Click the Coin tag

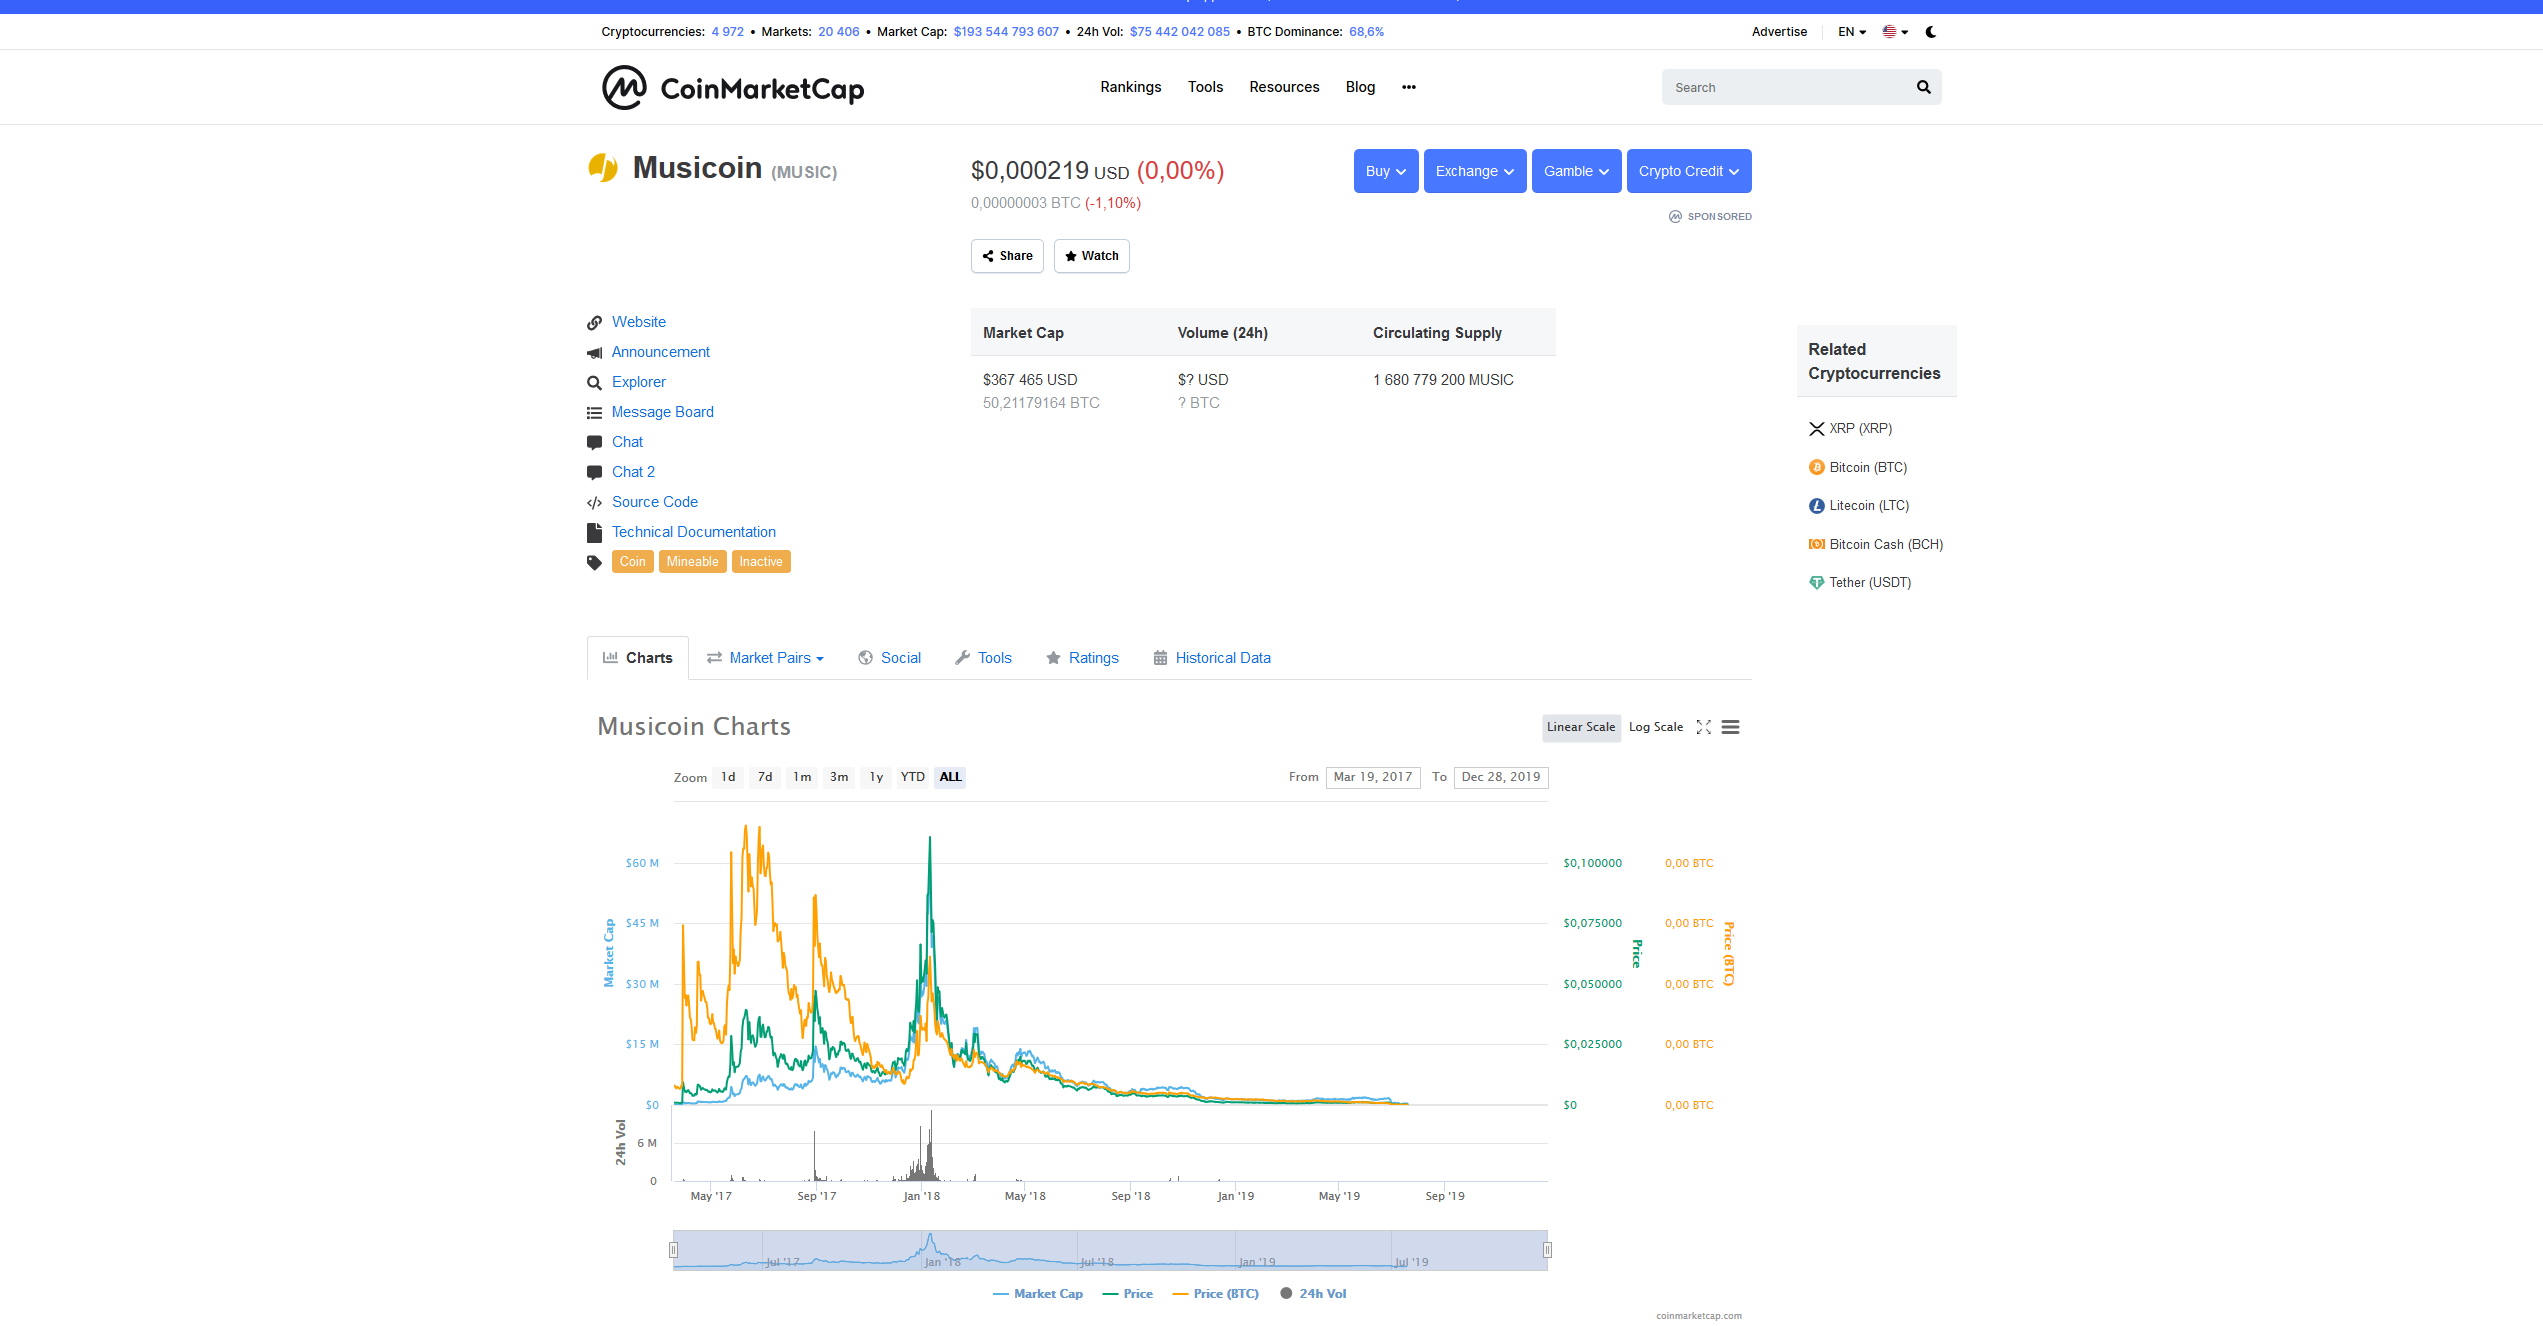[633, 562]
